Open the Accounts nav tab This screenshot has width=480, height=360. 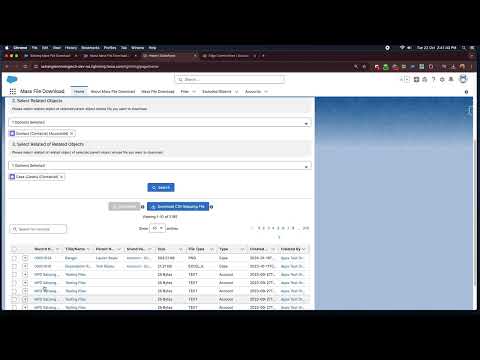pos(253,91)
